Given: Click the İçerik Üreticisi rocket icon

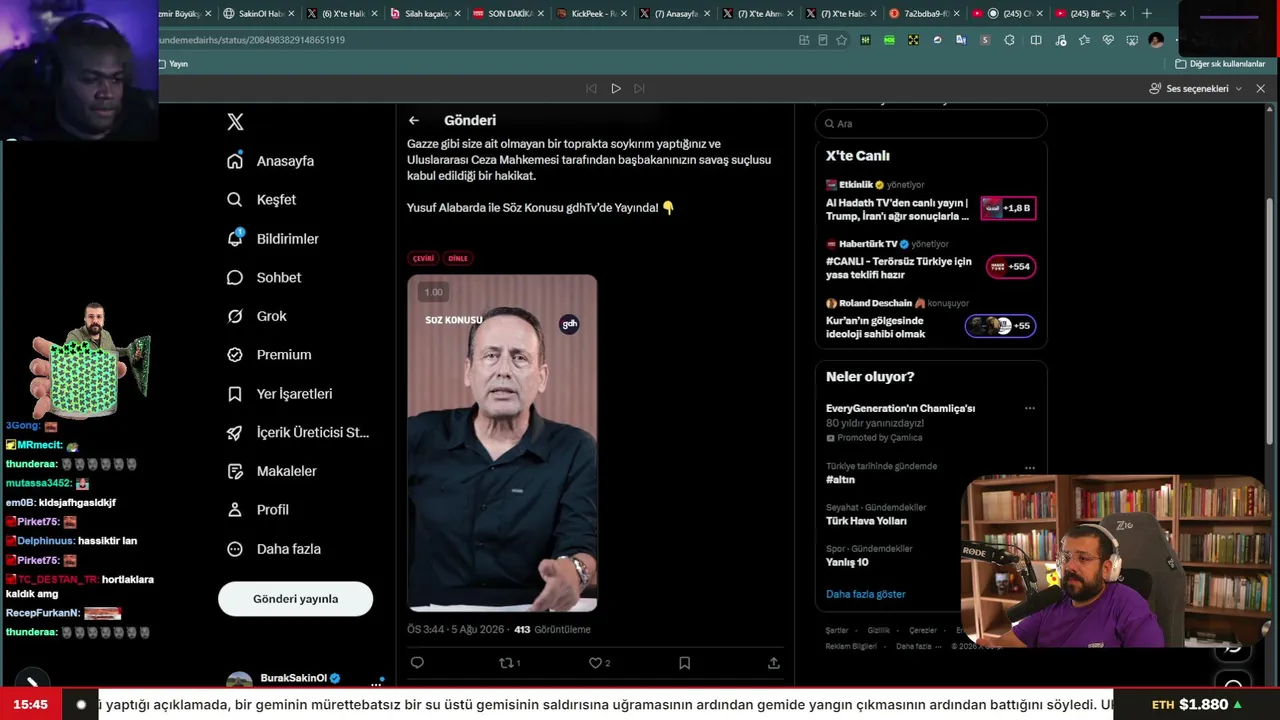Looking at the screenshot, I should (x=235, y=433).
